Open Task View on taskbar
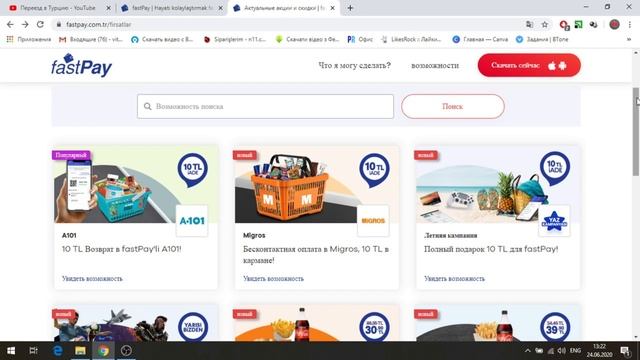The width and height of the screenshot is (640, 360). (33, 351)
